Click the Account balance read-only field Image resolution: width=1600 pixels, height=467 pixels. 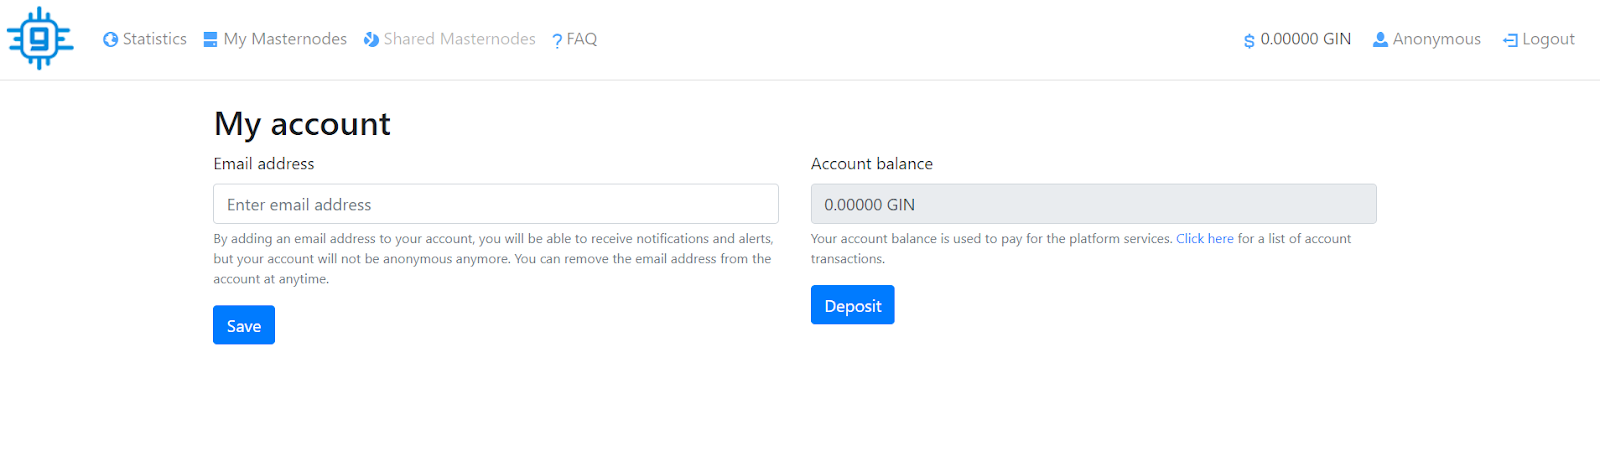point(1093,204)
